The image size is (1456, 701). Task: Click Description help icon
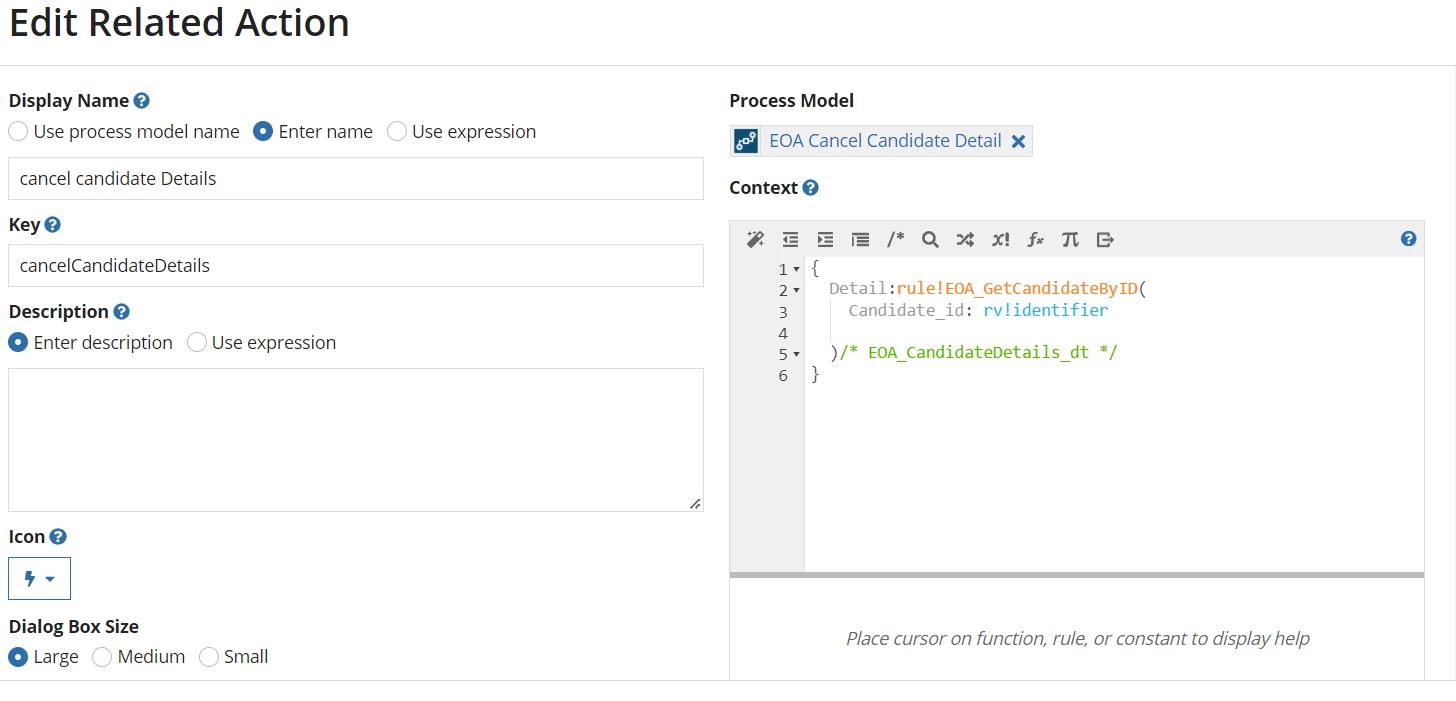[x=121, y=312]
